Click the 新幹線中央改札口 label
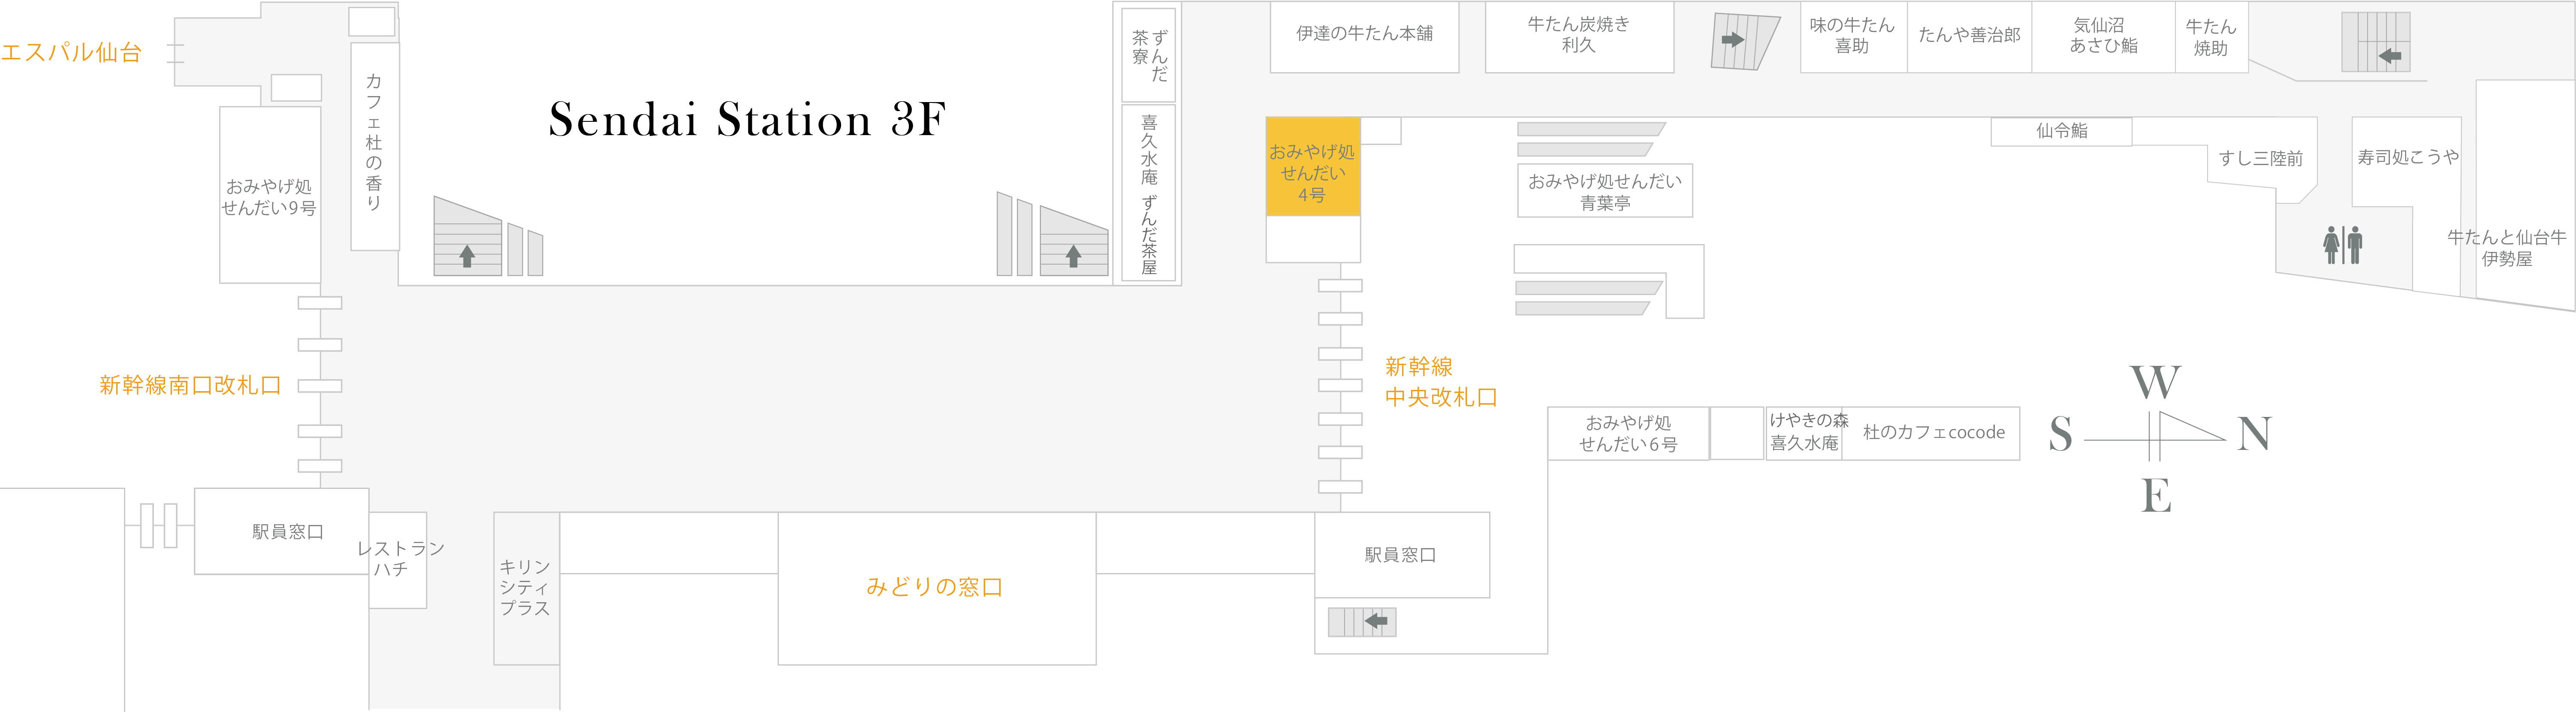Viewport: 2576px width, 712px height. coord(1441,382)
